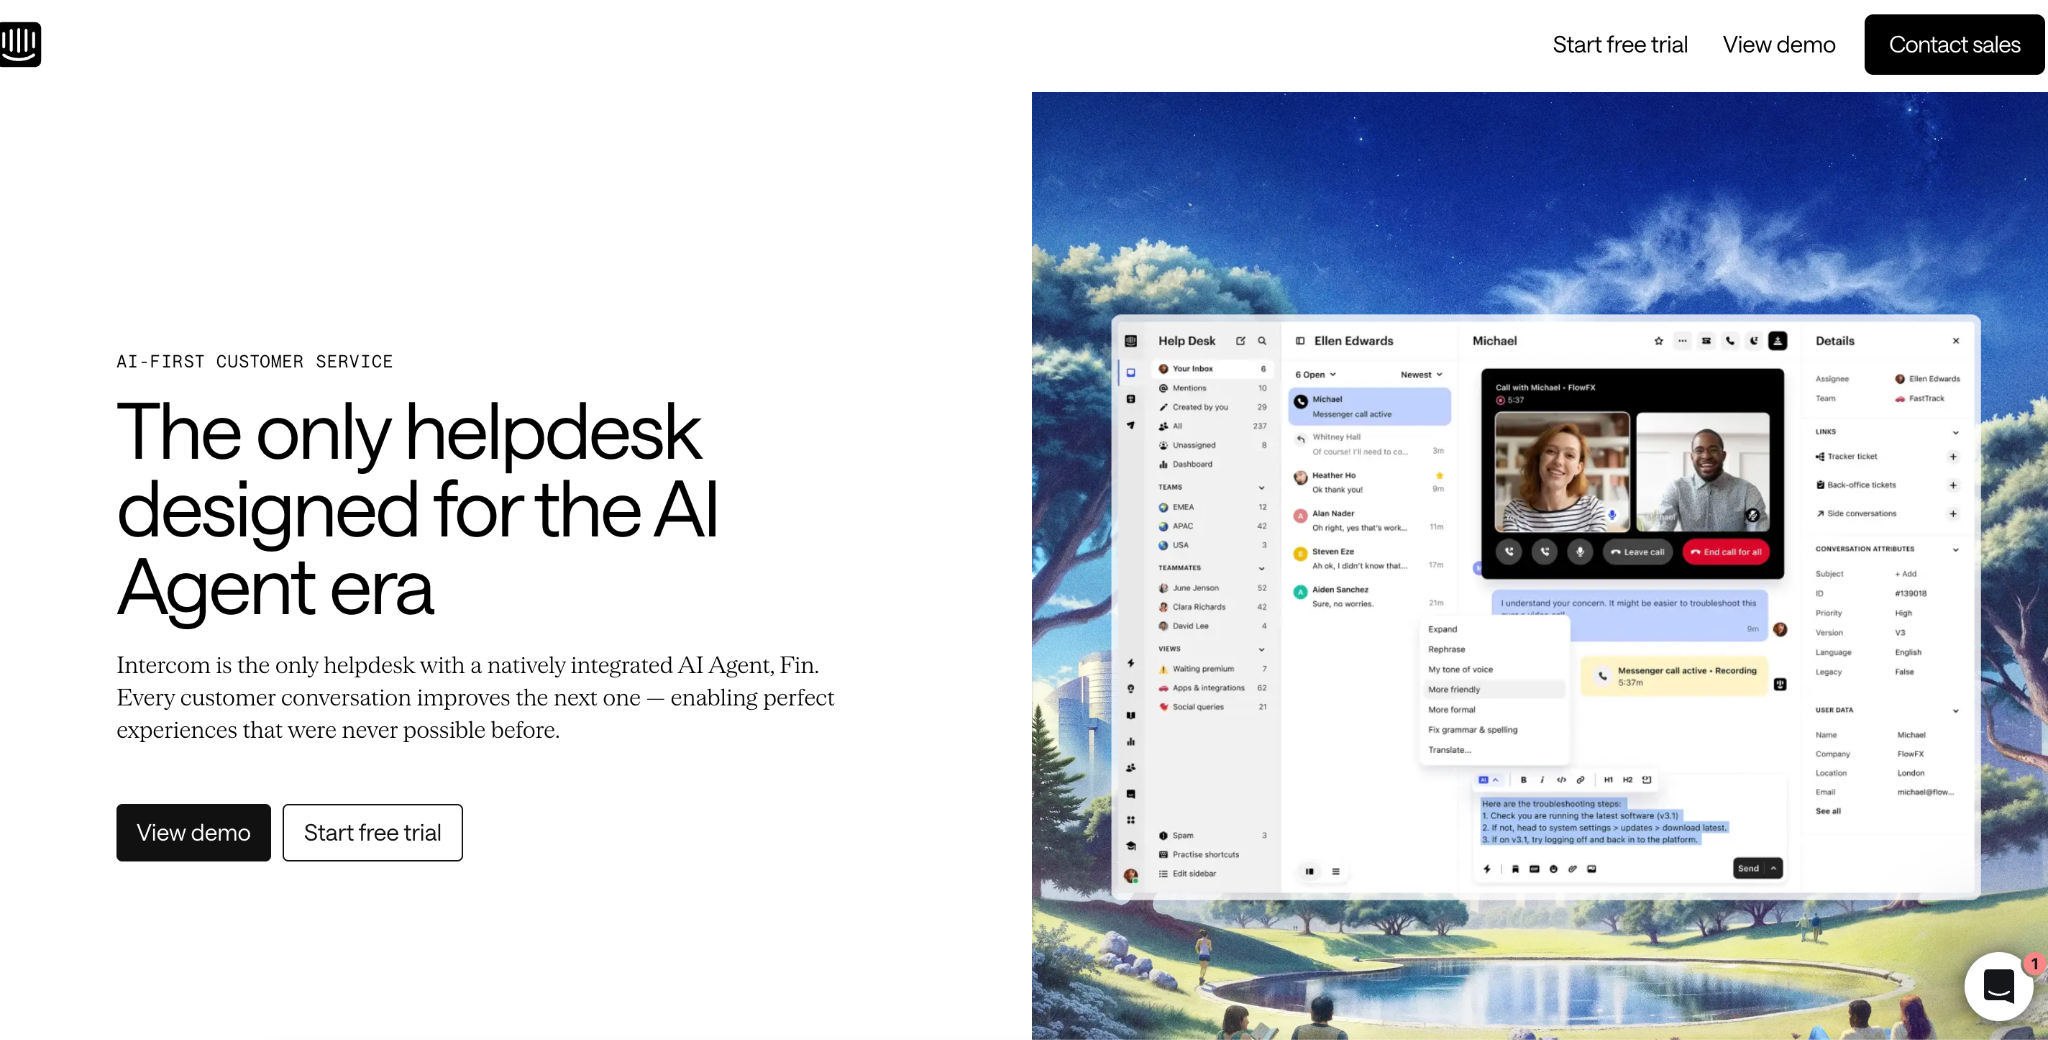Click the moon snooze icon in Michael header
This screenshot has height=1040, width=2048.
point(1754,341)
